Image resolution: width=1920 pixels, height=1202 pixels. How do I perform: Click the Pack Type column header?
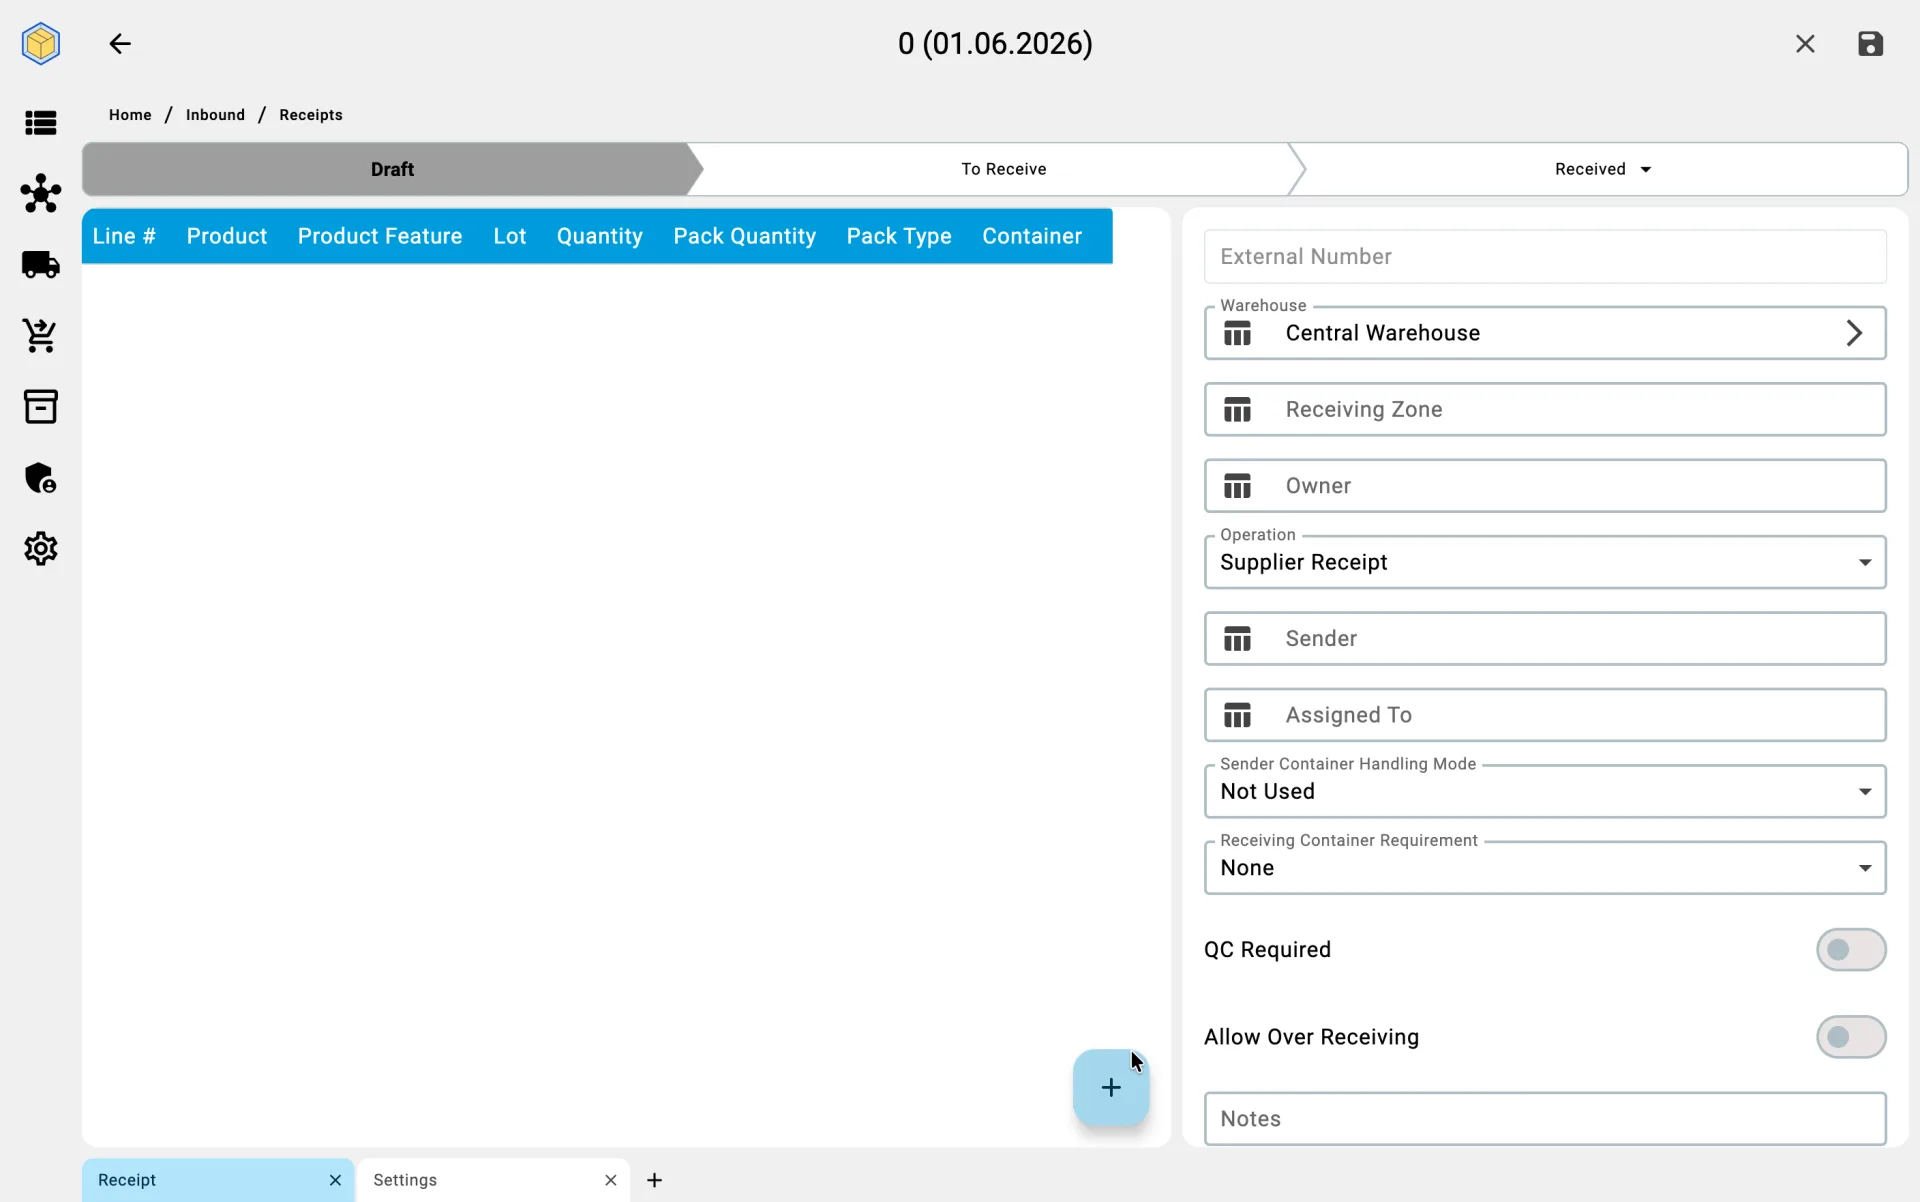coord(899,236)
